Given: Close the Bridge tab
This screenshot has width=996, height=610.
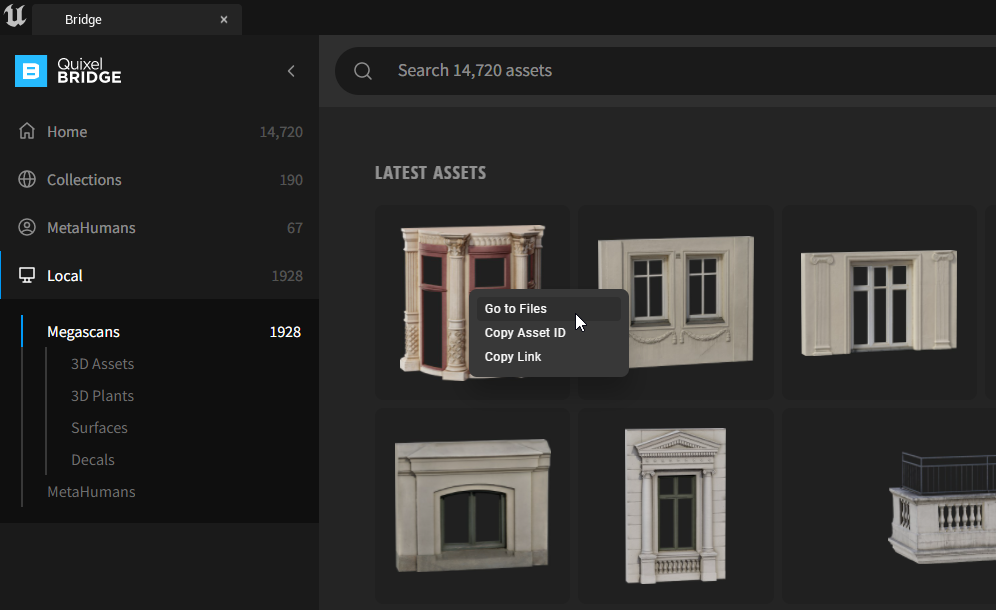Looking at the screenshot, I should tap(224, 20).
